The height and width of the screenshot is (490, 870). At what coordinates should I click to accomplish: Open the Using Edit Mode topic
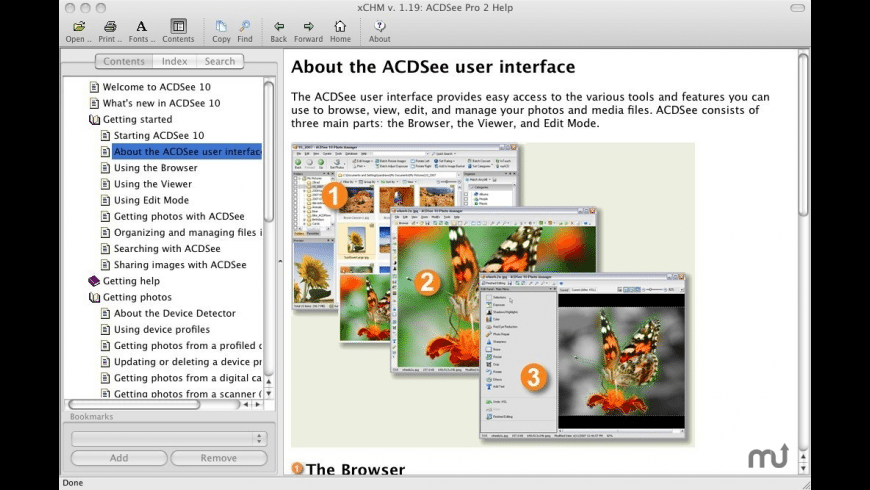(x=151, y=200)
